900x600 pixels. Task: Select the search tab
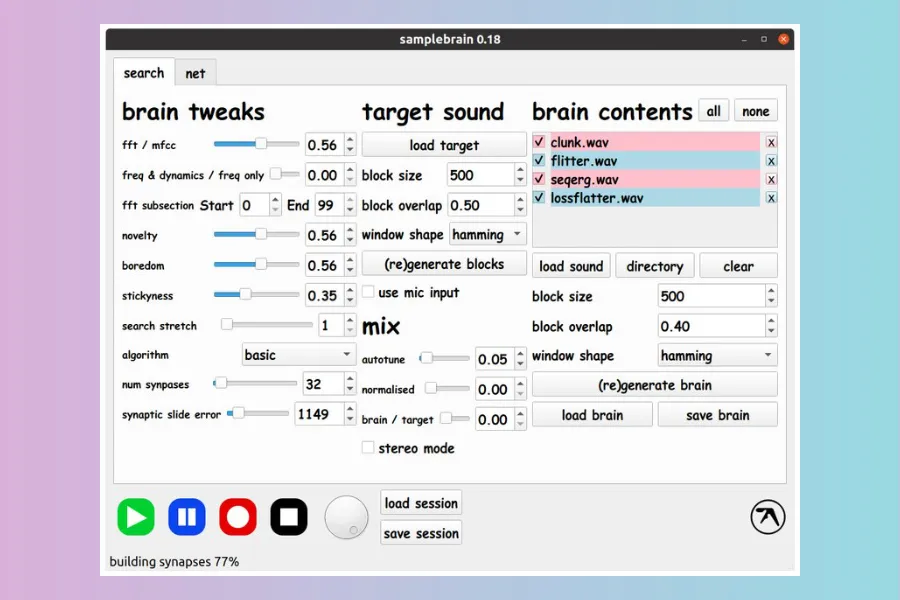pyautogui.click(x=144, y=73)
